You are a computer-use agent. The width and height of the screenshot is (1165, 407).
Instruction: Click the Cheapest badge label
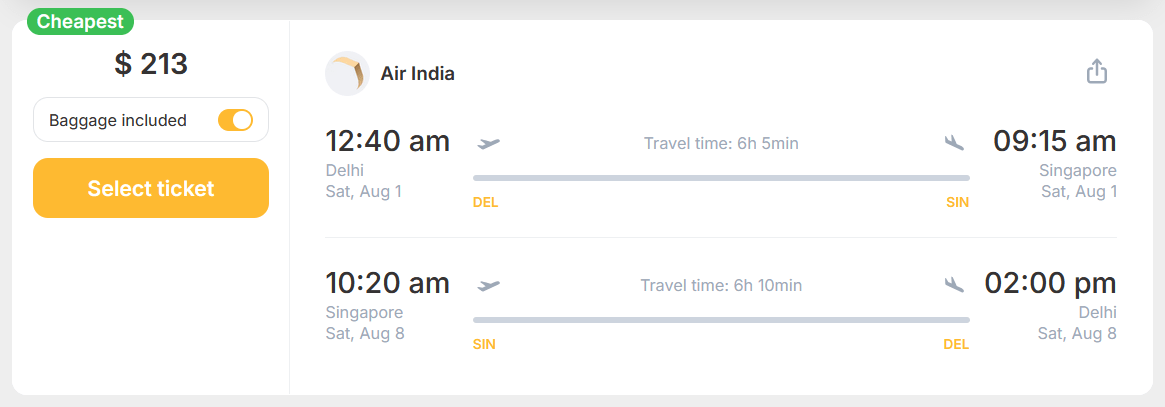[80, 21]
